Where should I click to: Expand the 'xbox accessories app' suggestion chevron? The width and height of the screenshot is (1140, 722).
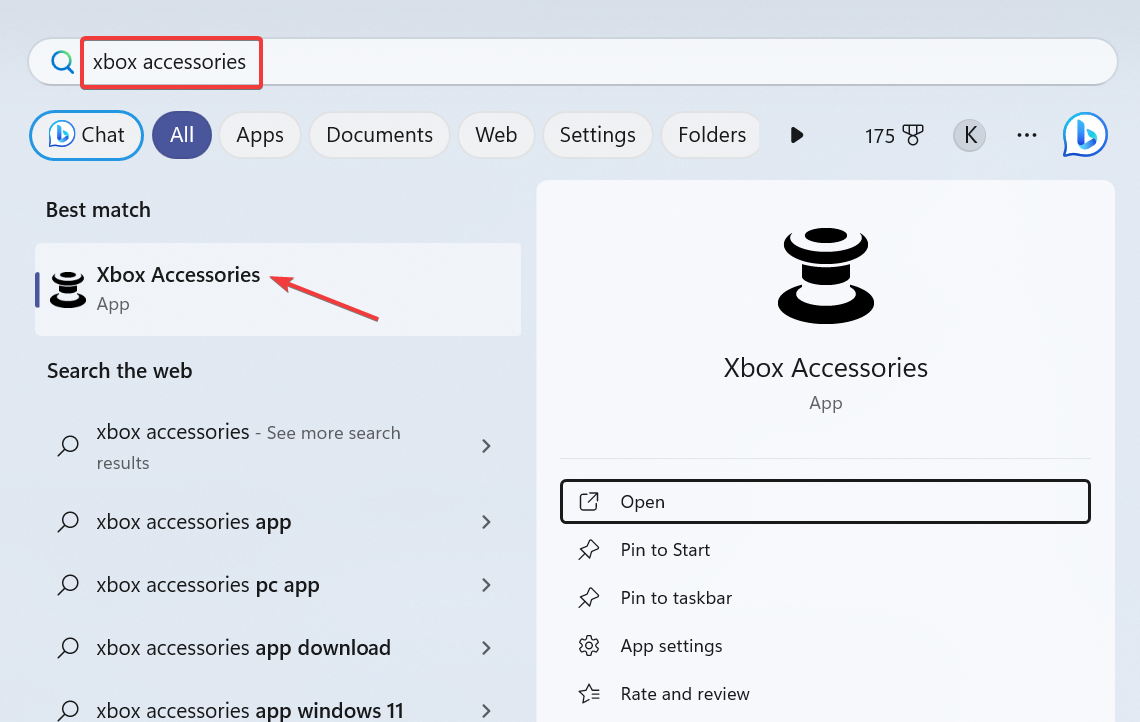(486, 522)
